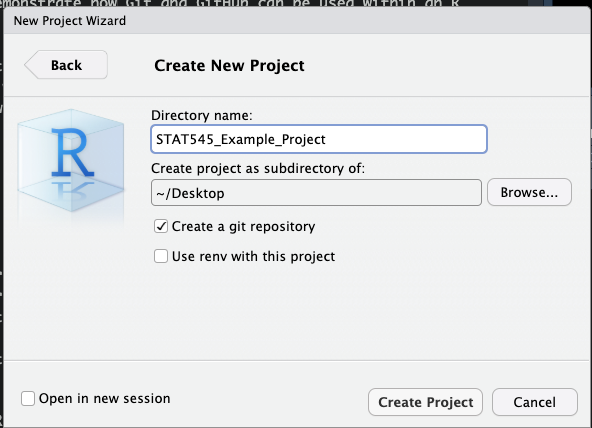Click the blue R letter in the logo
592x428 pixels.
point(72,152)
